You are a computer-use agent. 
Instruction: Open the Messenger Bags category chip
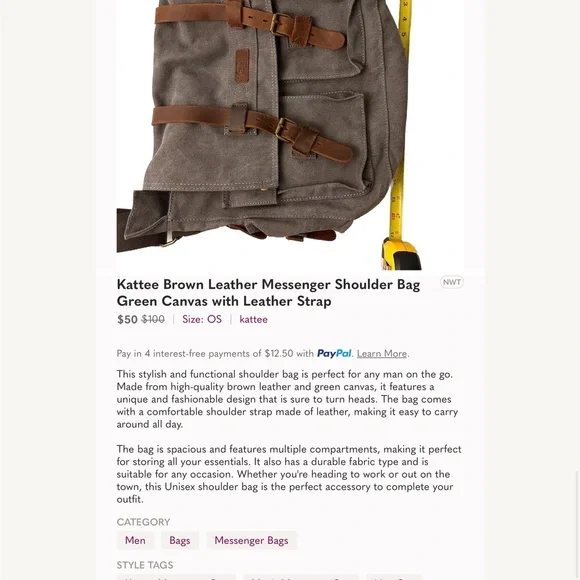point(252,540)
